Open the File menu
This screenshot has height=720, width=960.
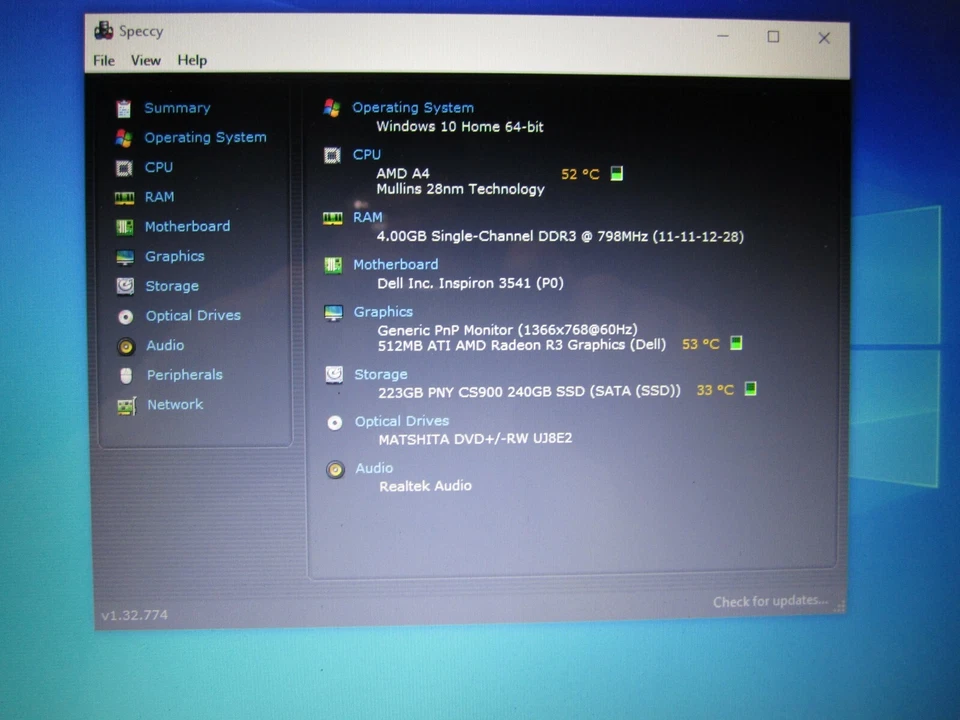(103, 61)
